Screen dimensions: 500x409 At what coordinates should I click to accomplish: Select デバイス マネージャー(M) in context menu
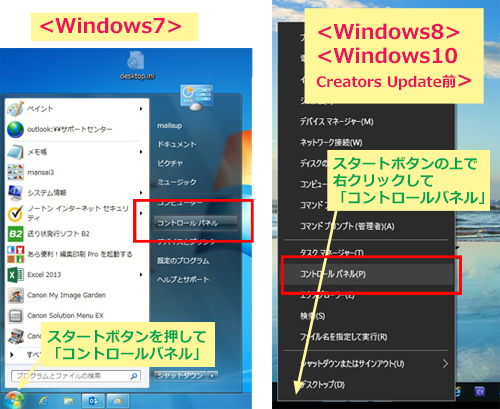(337, 122)
